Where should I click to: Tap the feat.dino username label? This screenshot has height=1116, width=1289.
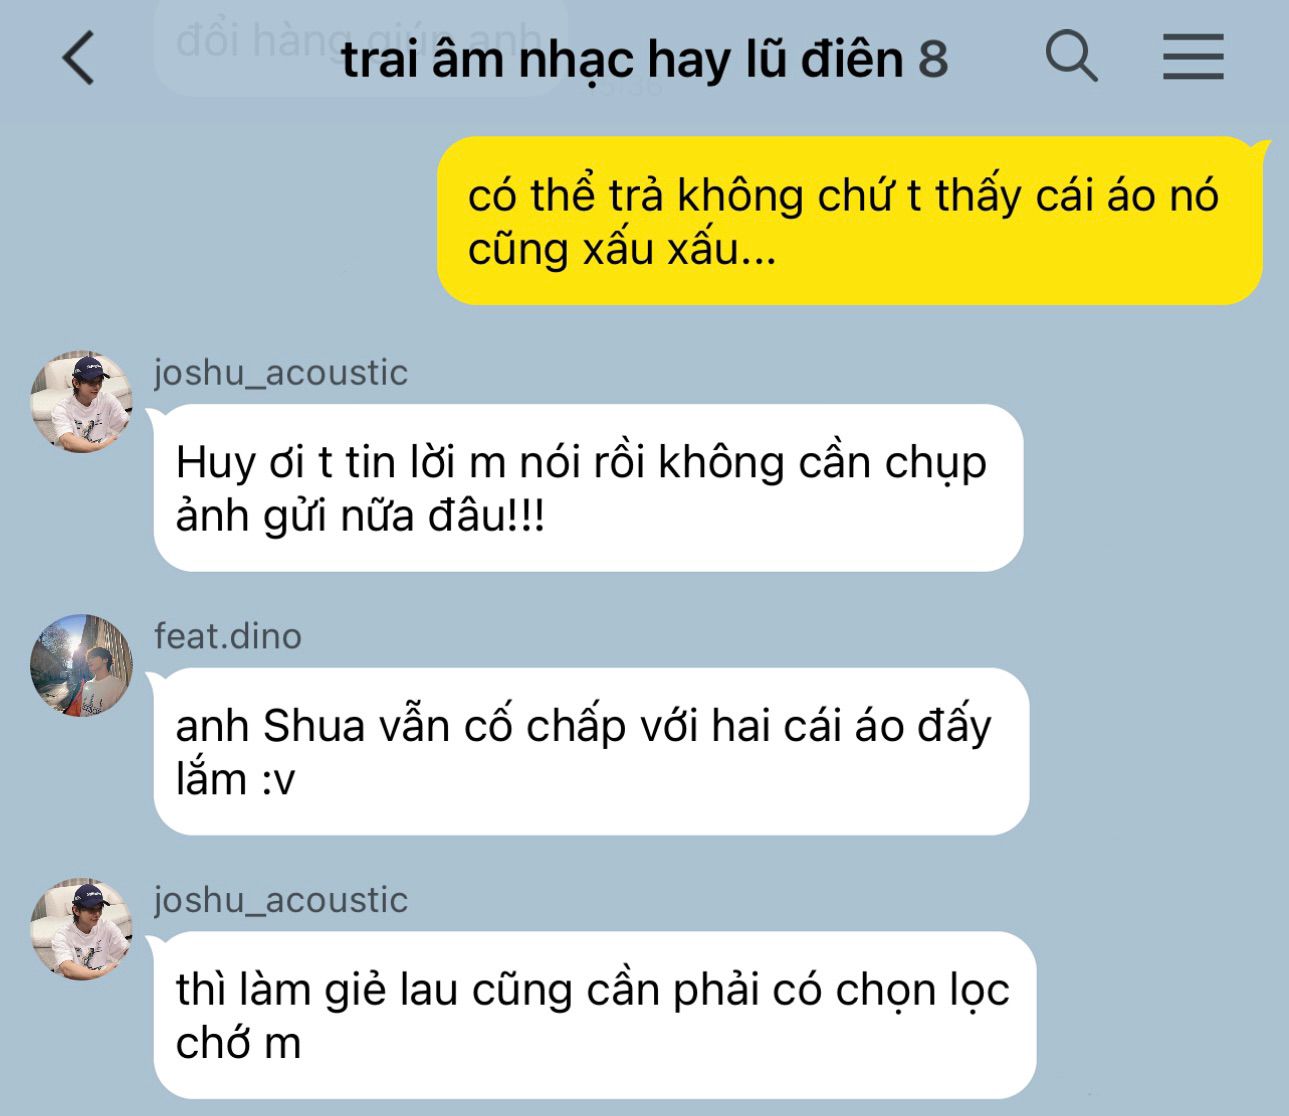(x=228, y=636)
